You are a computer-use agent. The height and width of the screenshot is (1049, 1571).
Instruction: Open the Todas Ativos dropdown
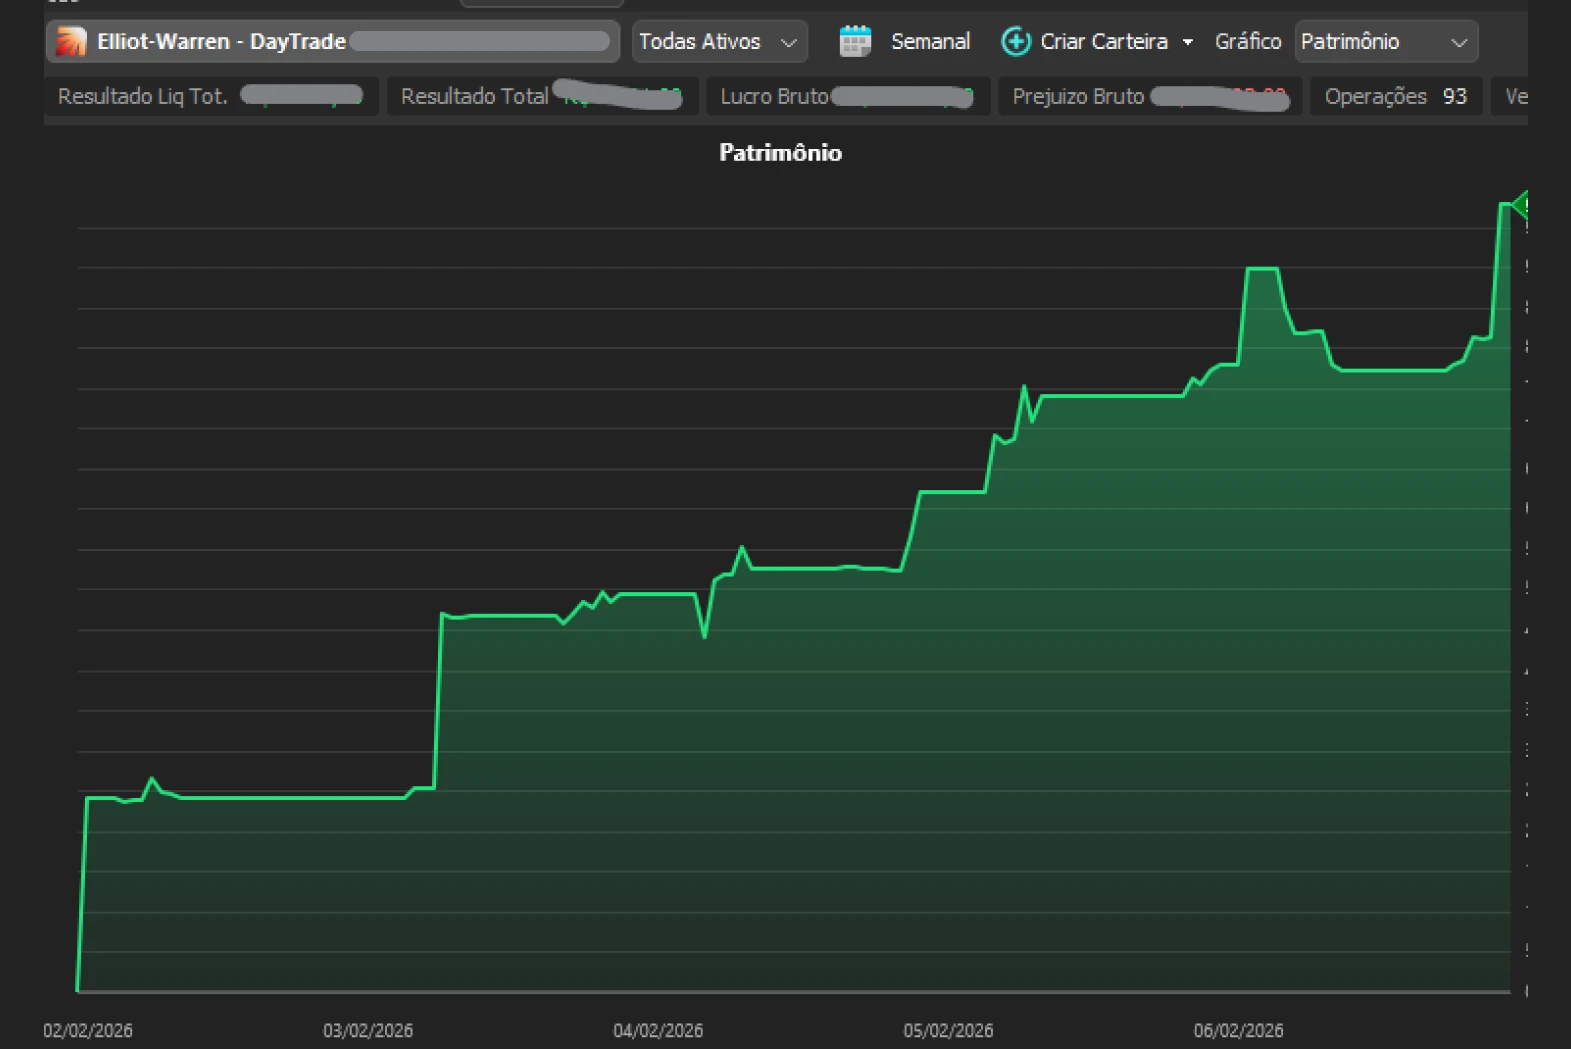click(719, 42)
